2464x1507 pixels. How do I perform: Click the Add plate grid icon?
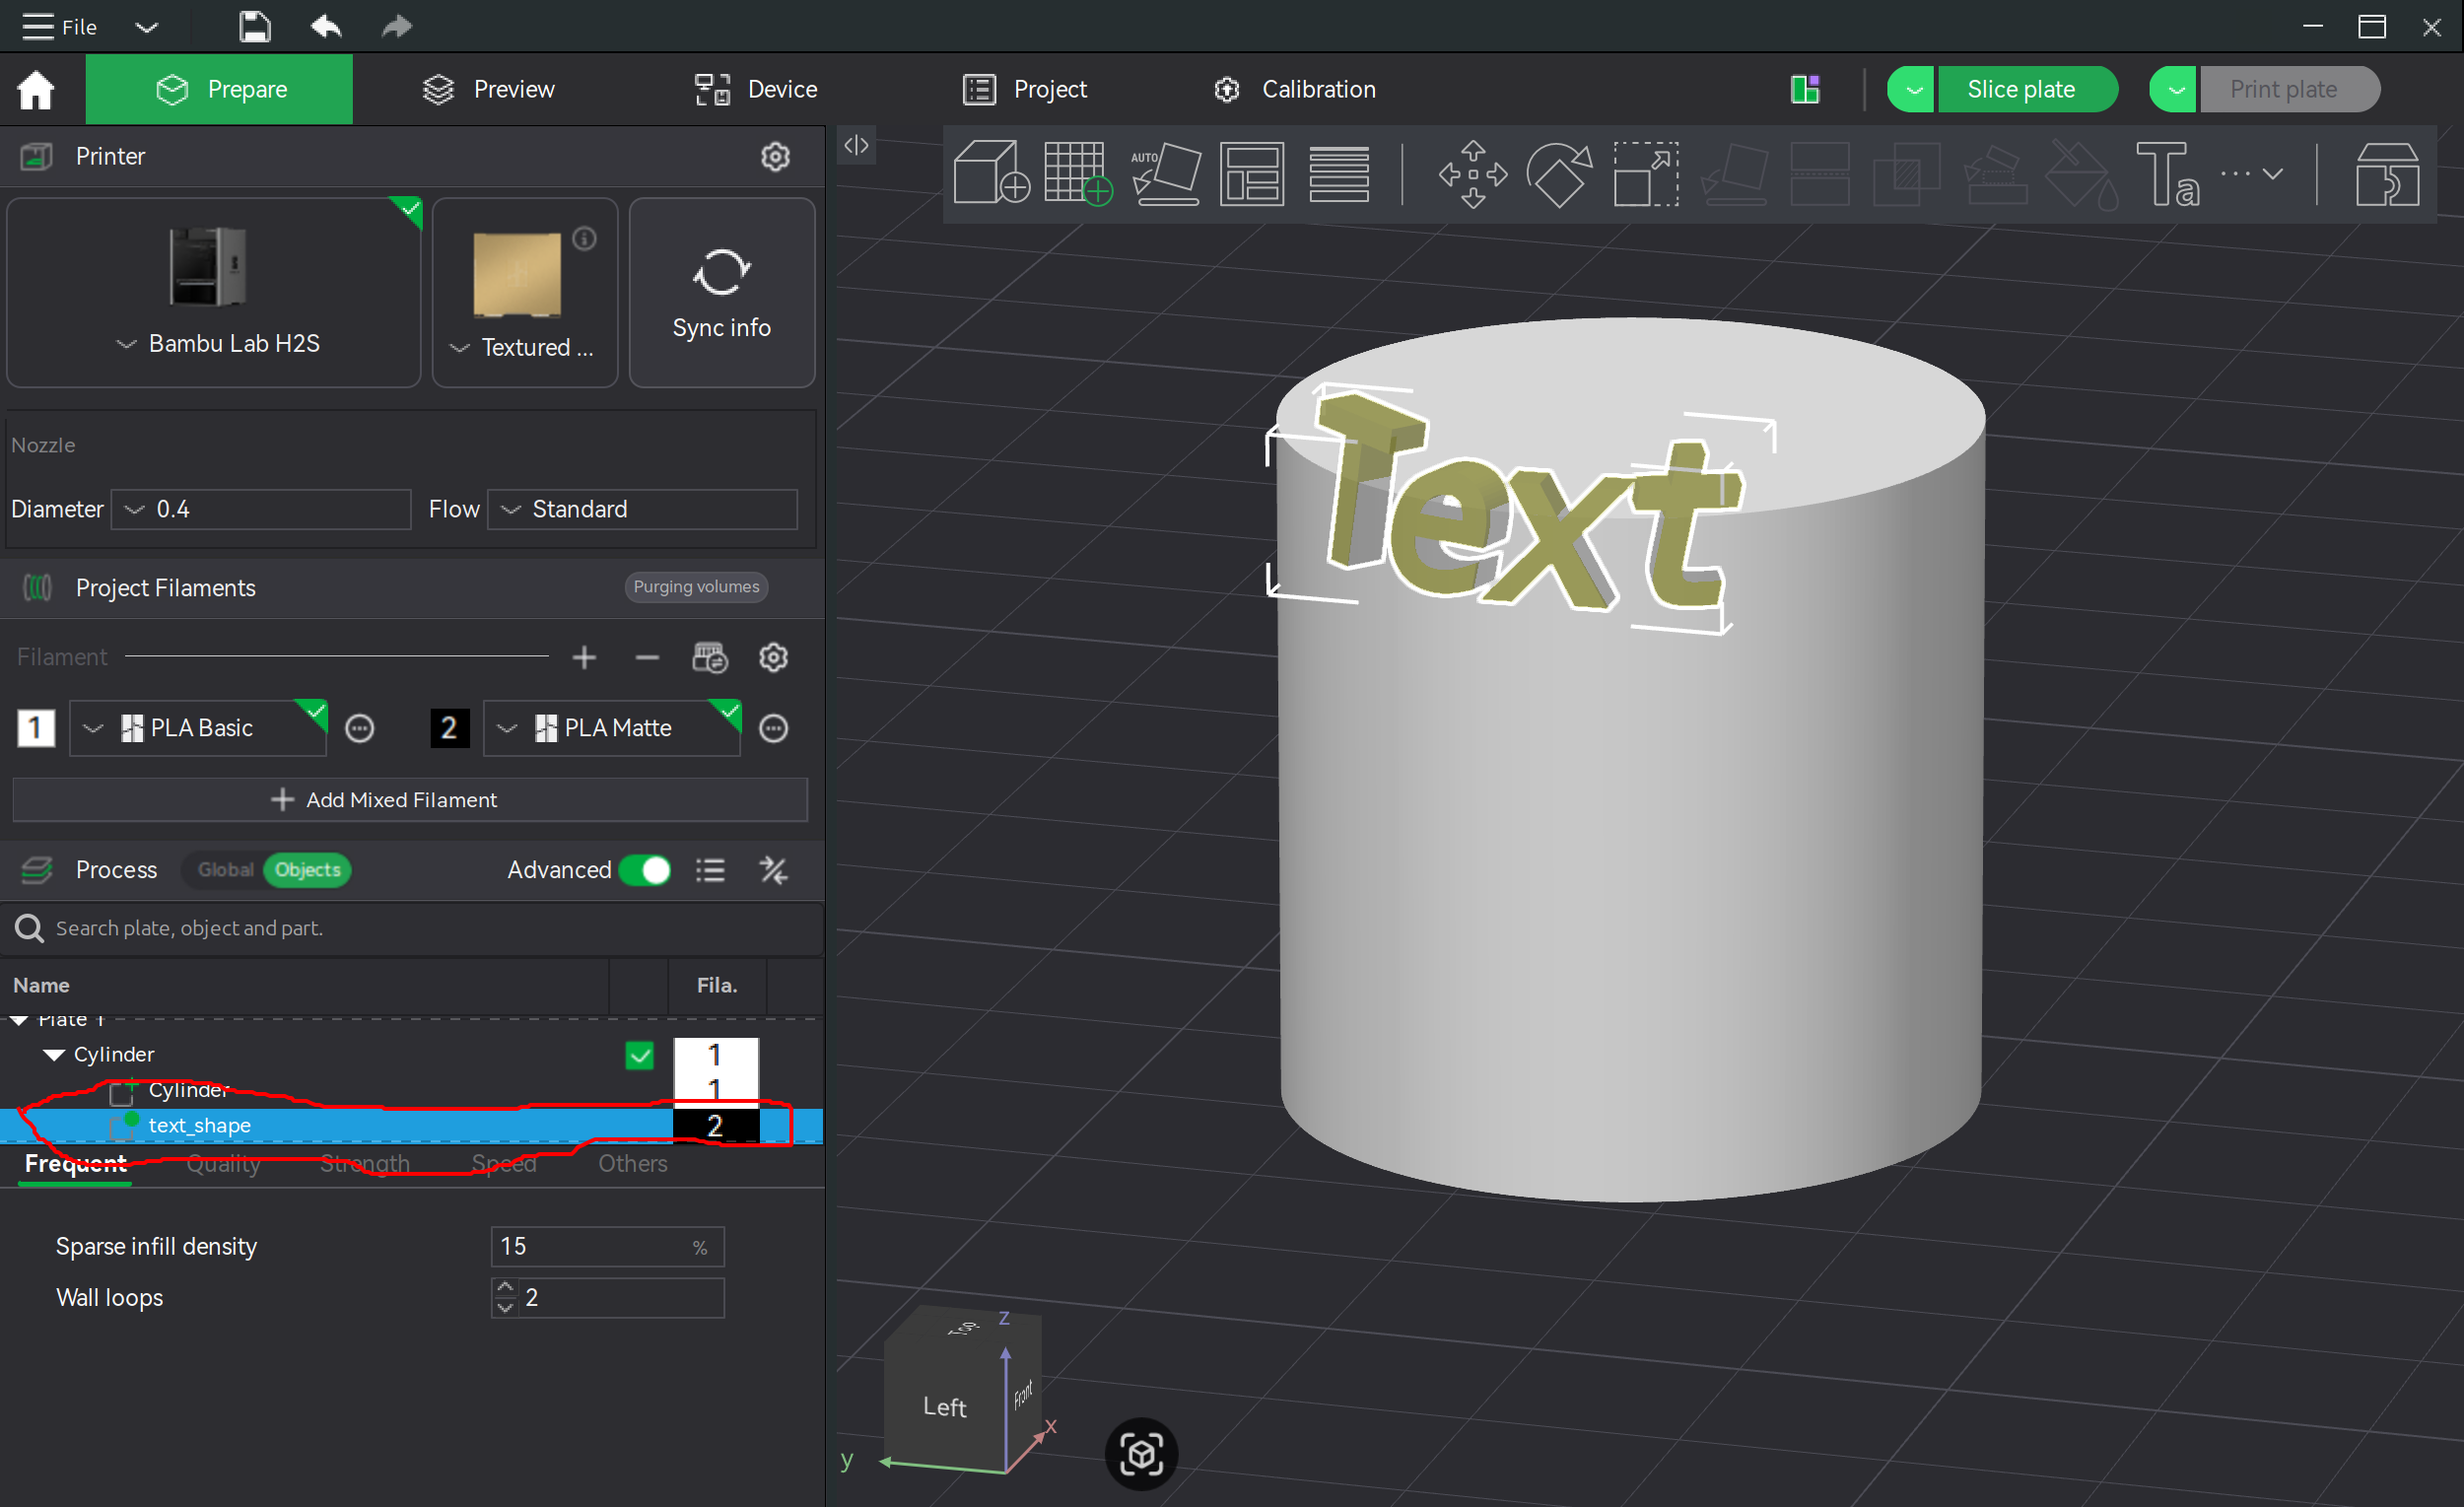click(x=1078, y=174)
